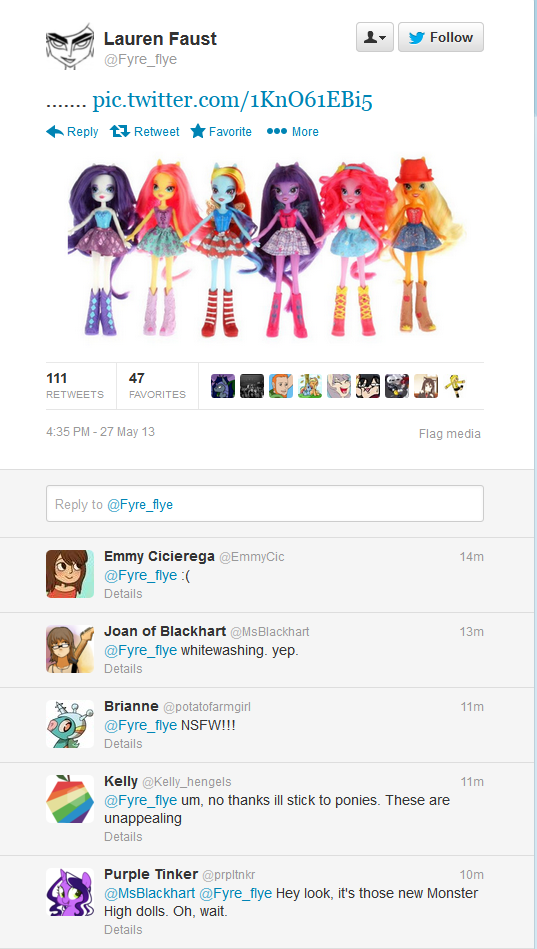Screen dimensions: 537x949
Task: Open the More options with three dots
Action: click(292, 131)
